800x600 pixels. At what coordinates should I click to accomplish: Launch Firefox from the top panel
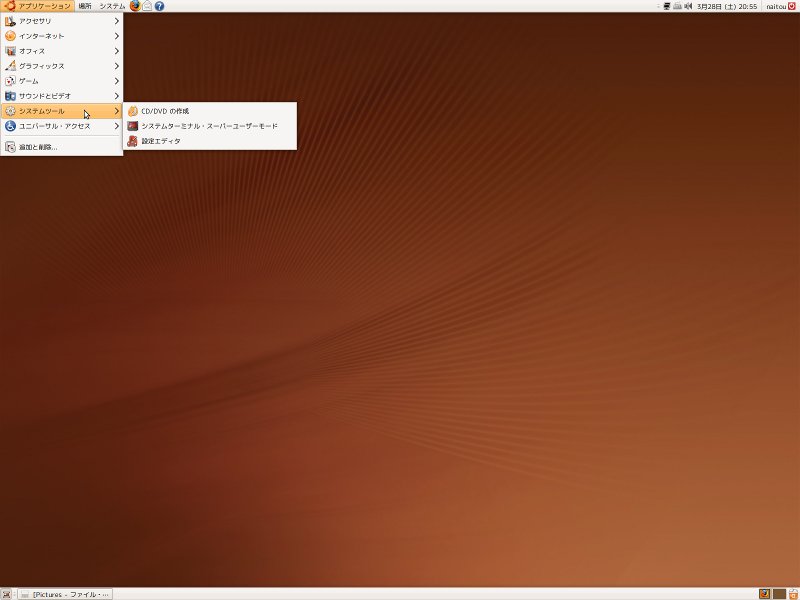(135, 6)
